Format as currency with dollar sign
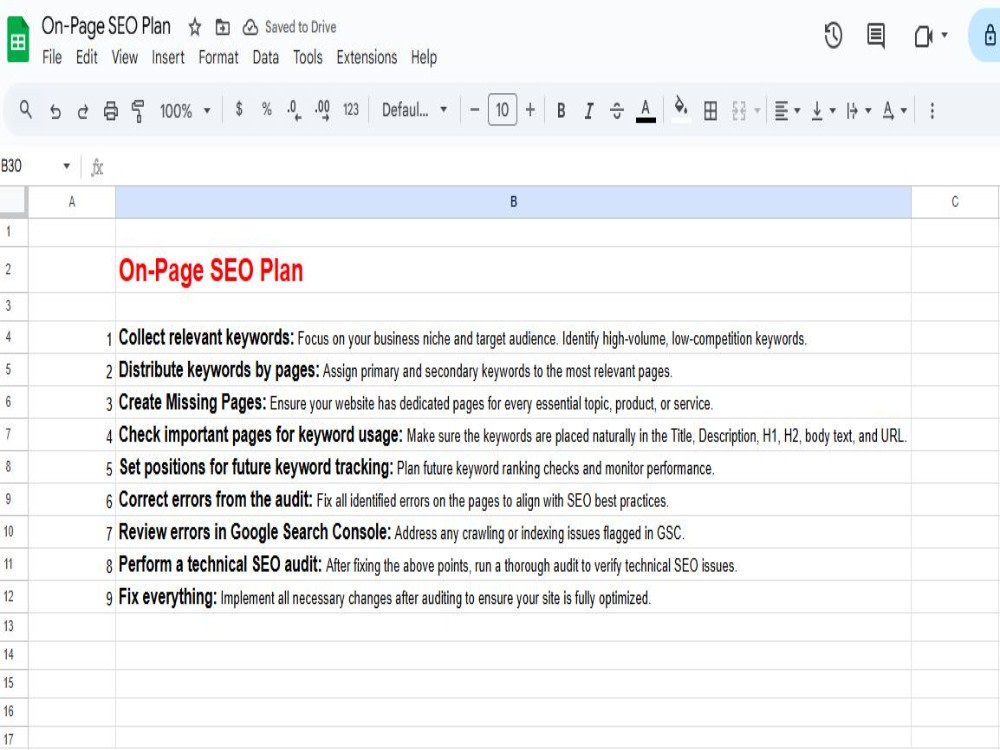 click(x=239, y=109)
